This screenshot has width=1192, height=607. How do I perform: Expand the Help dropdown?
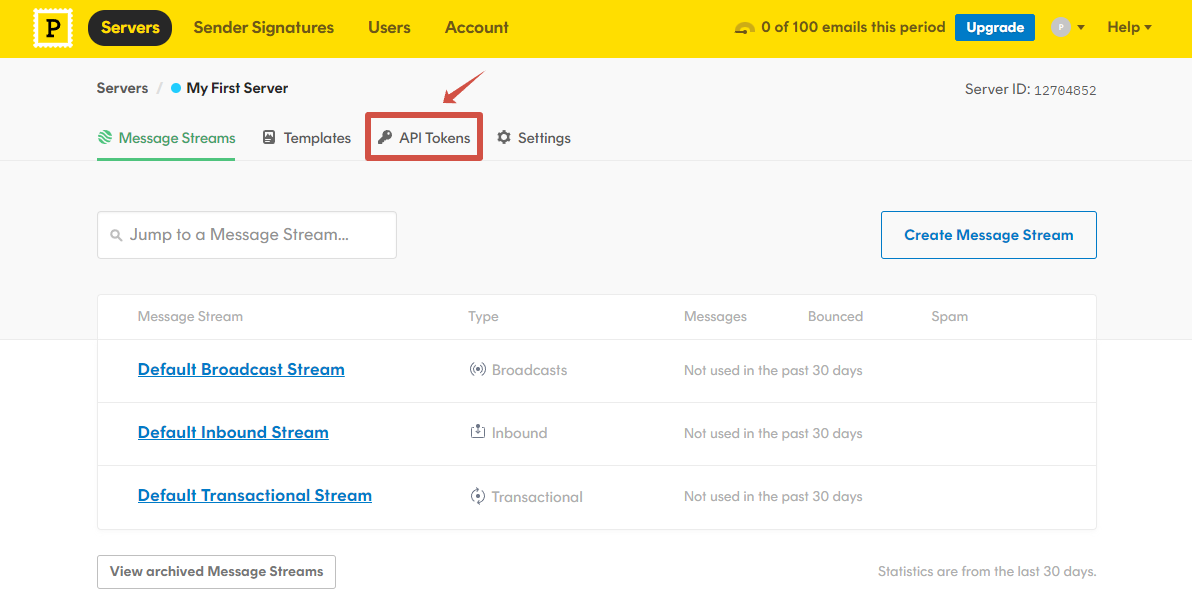(1129, 28)
